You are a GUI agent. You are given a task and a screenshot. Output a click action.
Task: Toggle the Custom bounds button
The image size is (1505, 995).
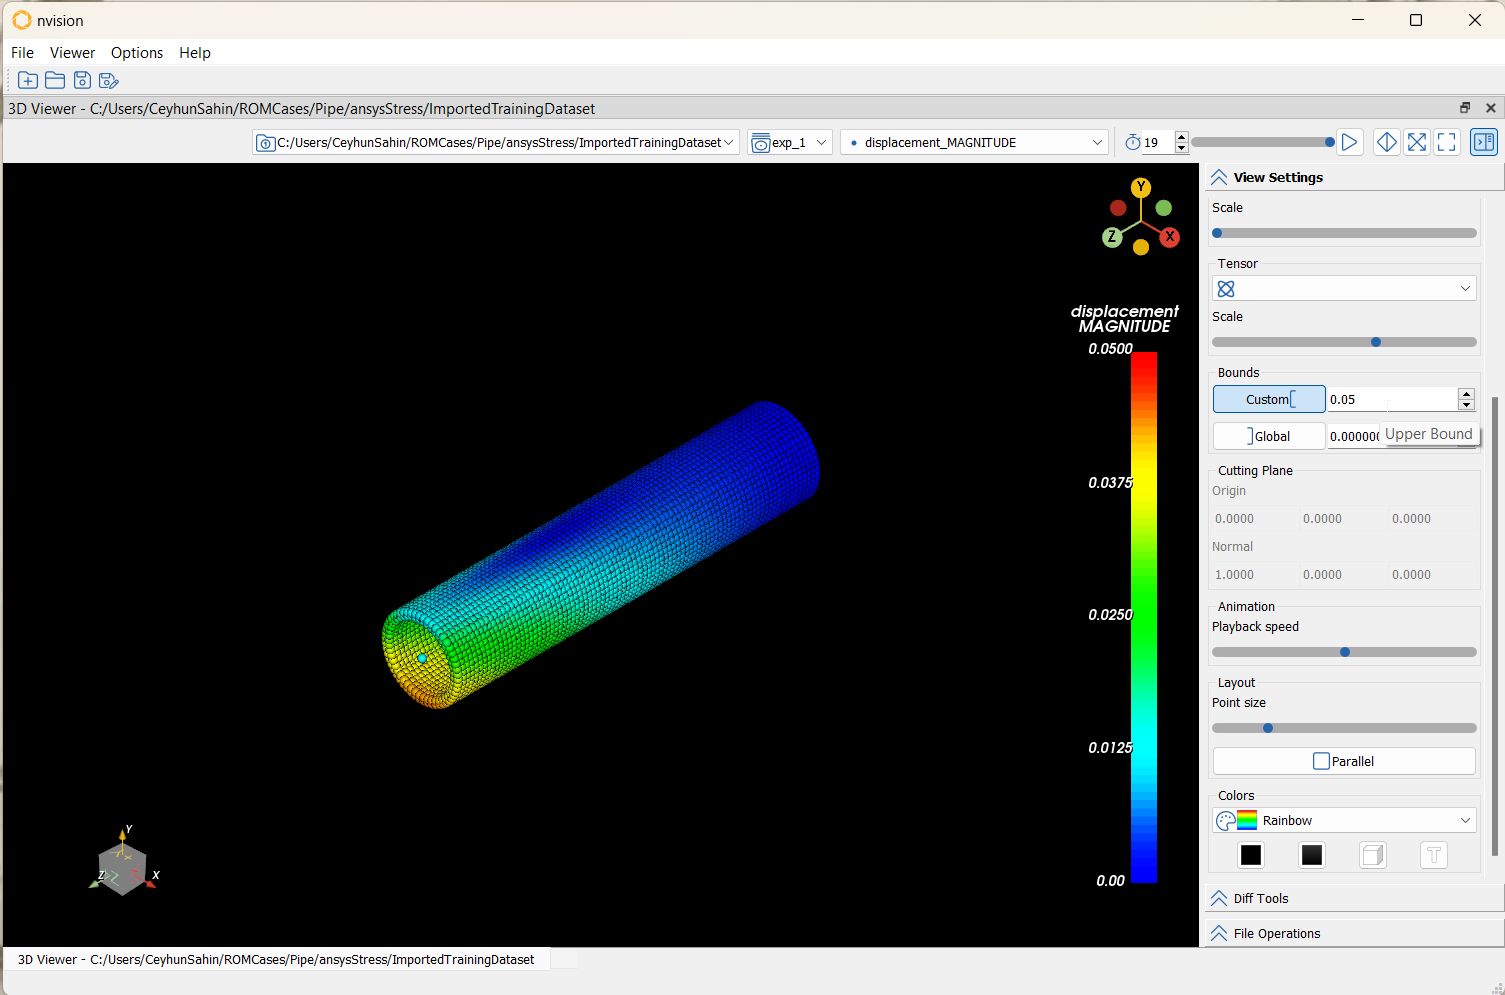[x=1268, y=400]
